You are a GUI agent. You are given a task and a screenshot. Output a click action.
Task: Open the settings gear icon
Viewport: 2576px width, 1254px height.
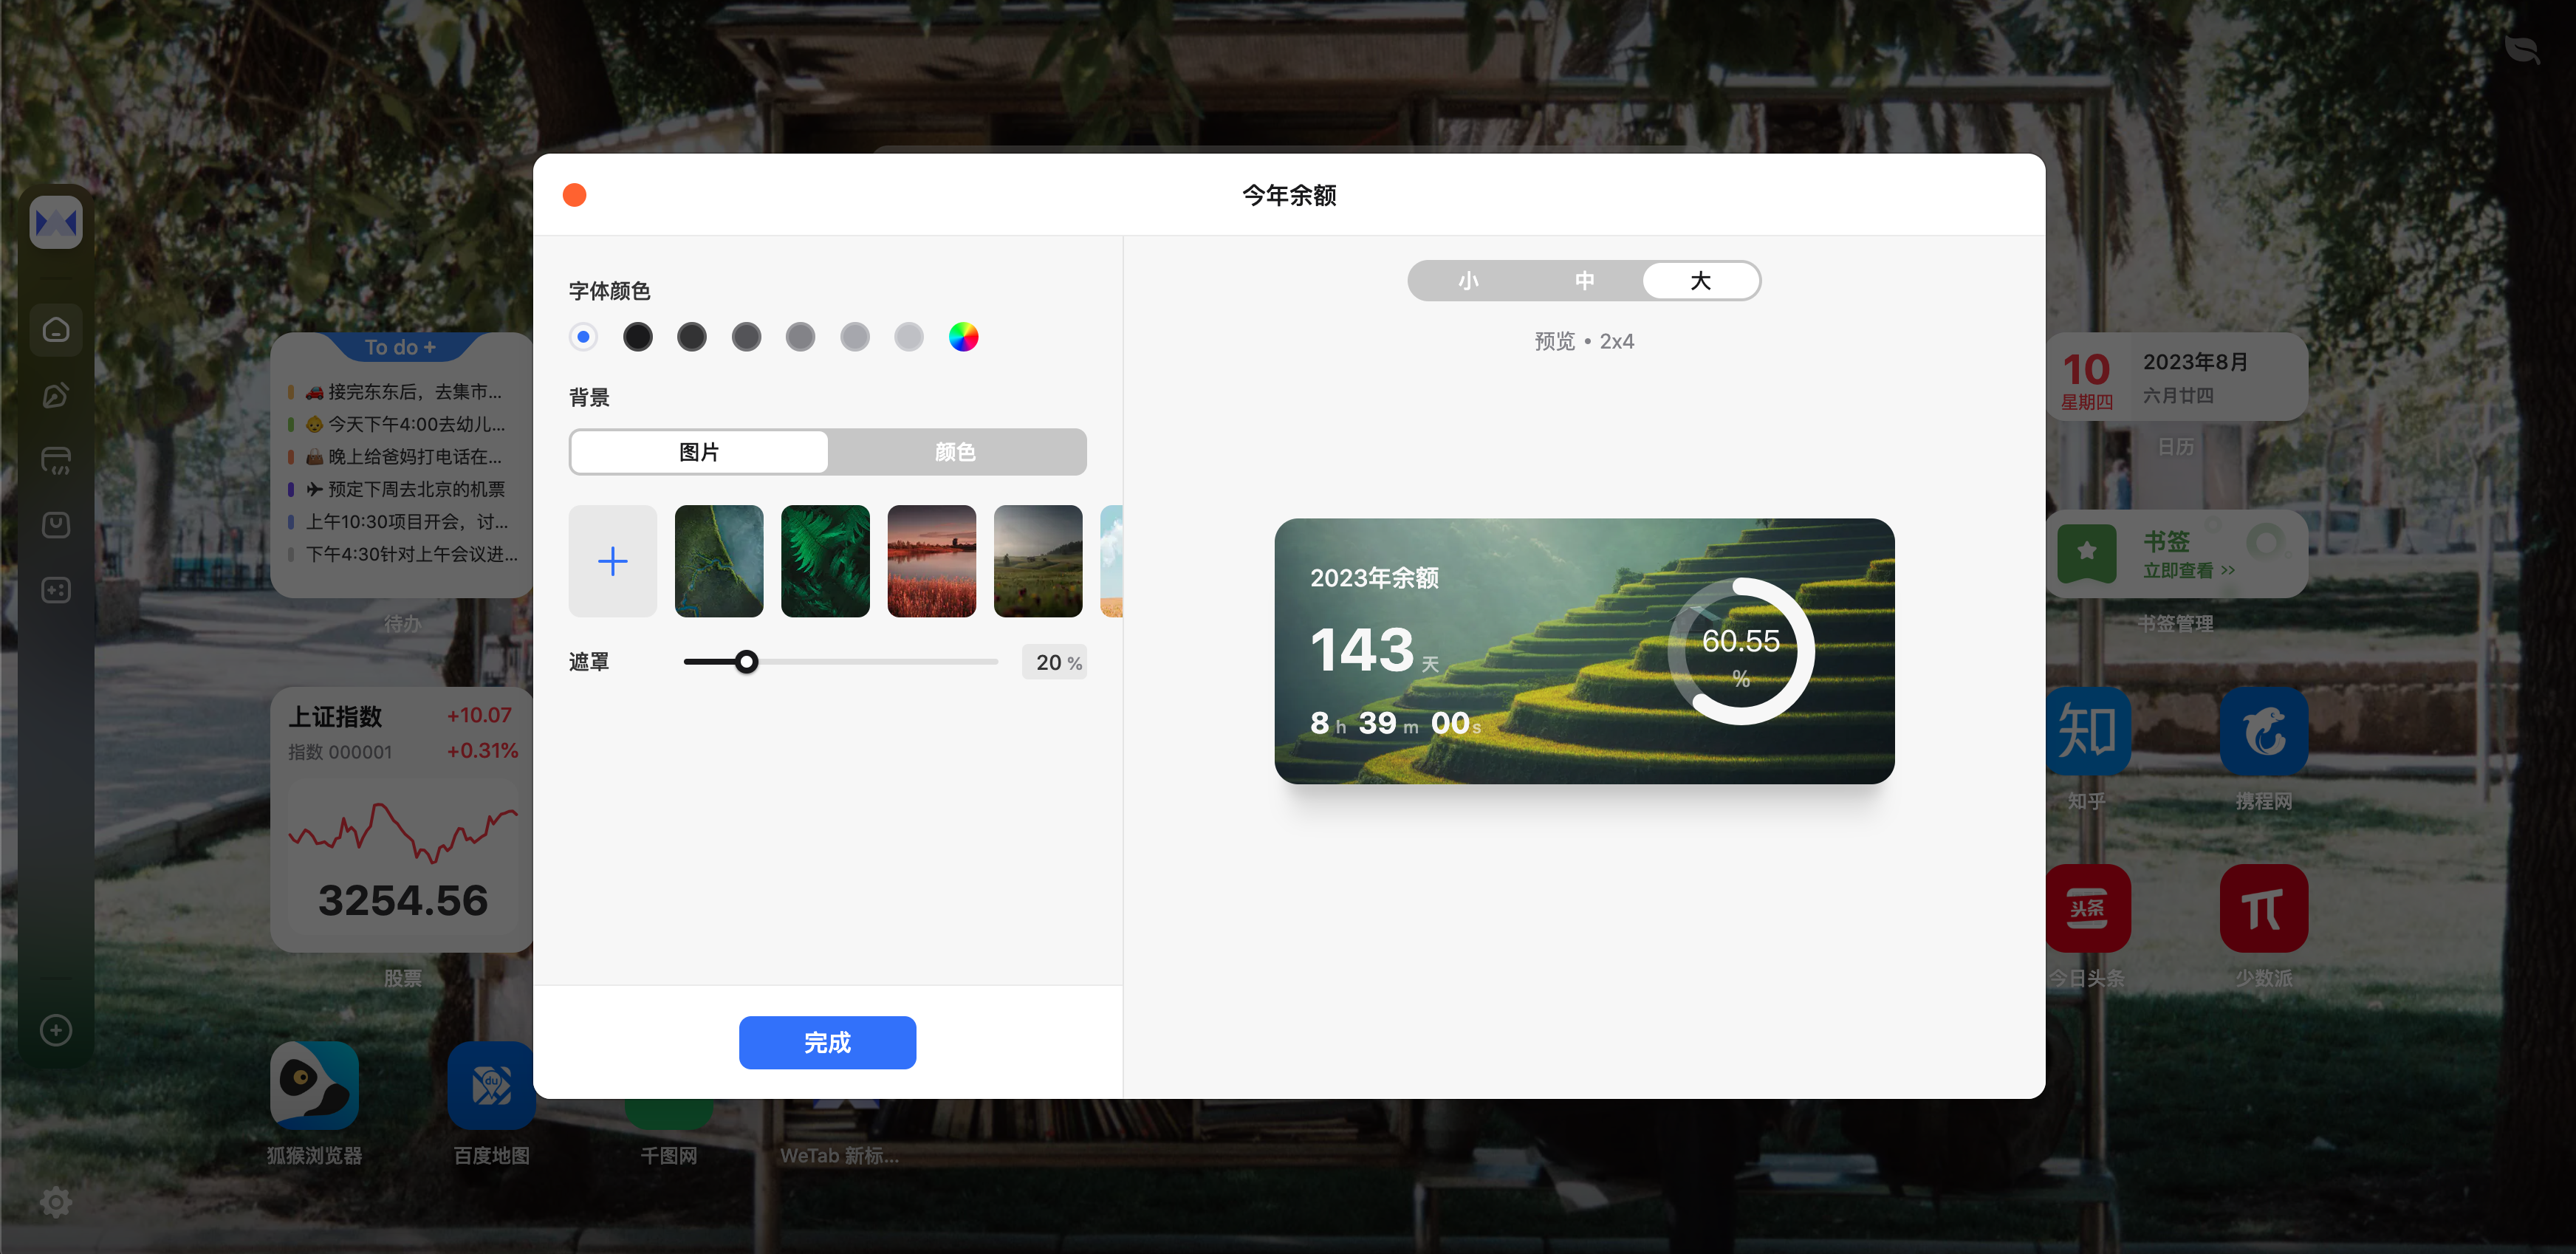(56, 1202)
